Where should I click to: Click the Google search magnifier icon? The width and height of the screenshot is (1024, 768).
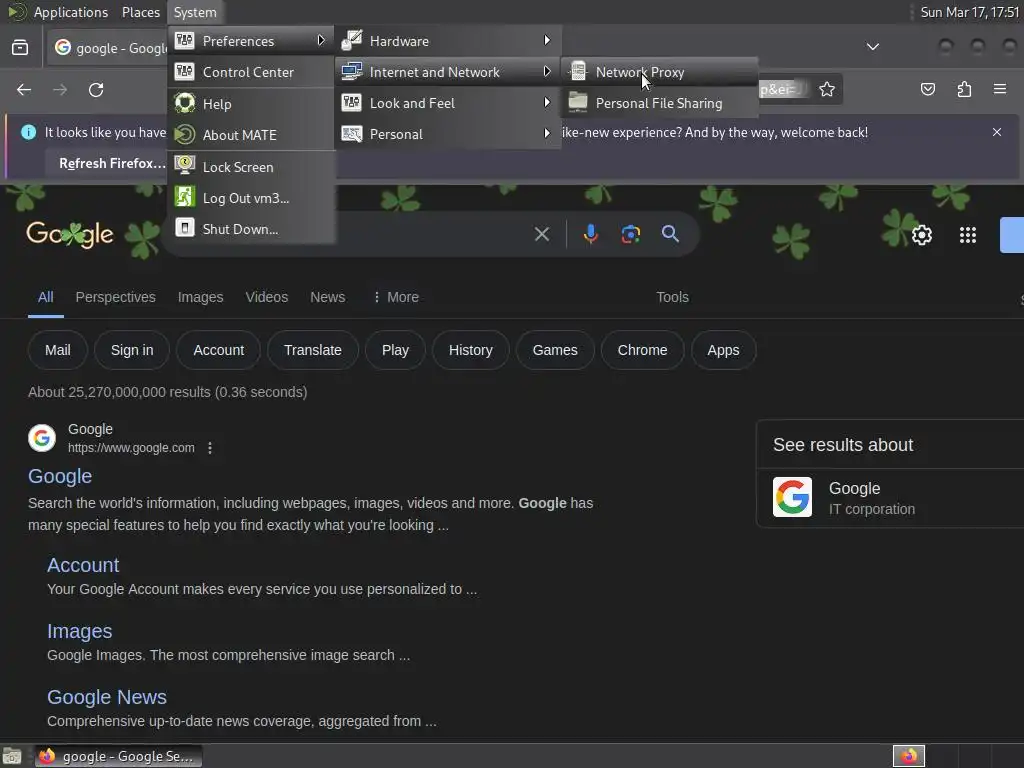[x=670, y=234]
